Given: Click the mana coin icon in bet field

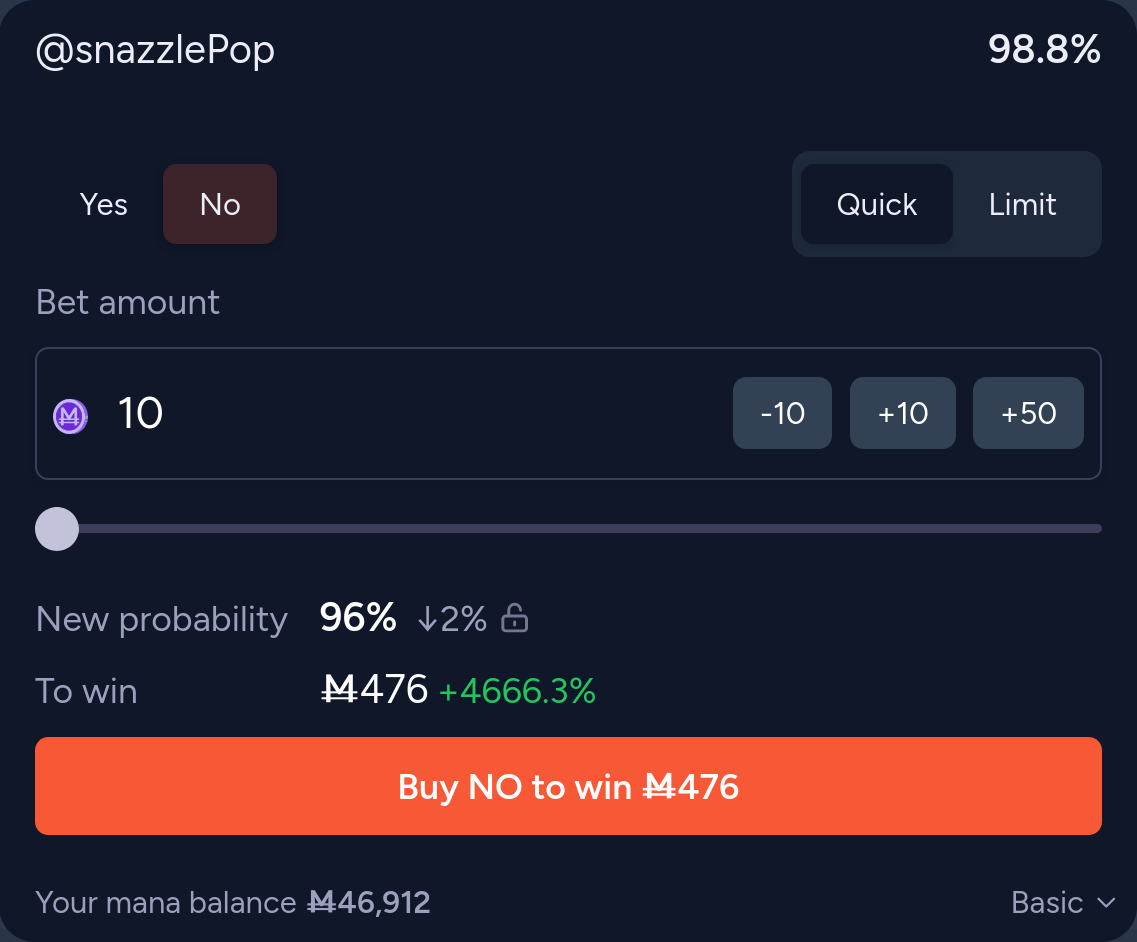Looking at the screenshot, I should click(x=70, y=415).
